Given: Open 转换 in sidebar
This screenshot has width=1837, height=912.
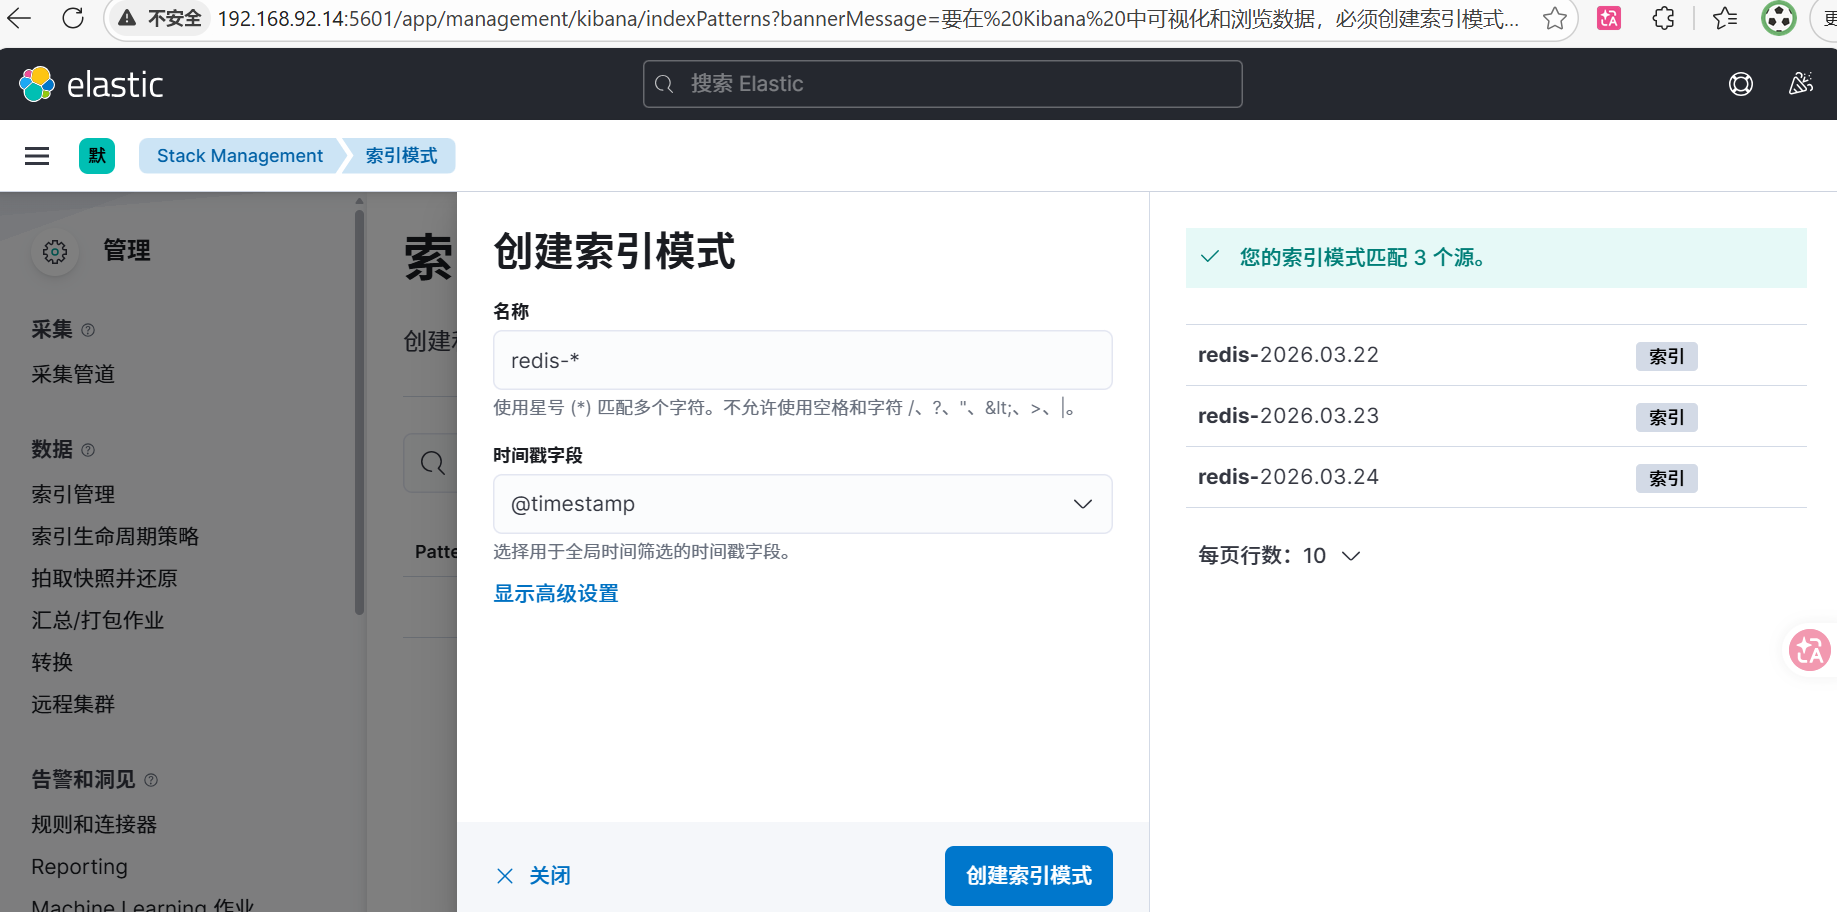Looking at the screenshot, I should [x=52, y=662].
